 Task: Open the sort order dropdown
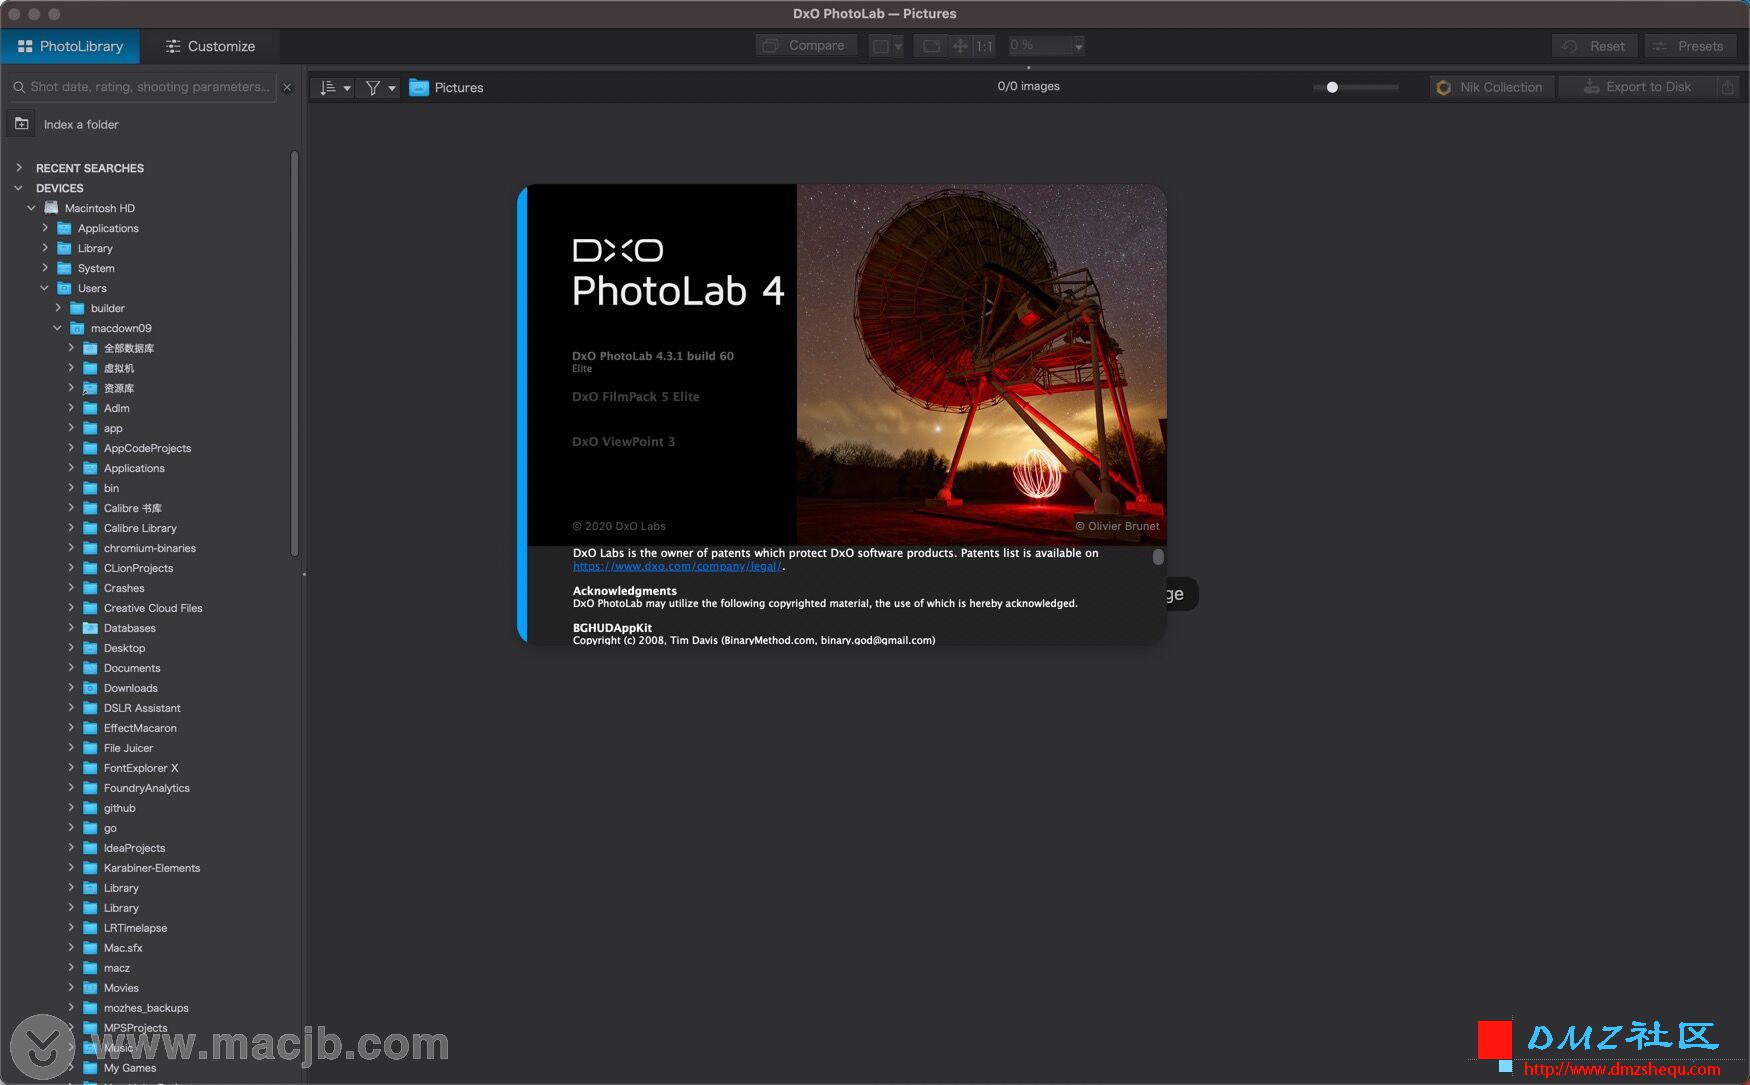pyautogui.click(x=334, y=88)
